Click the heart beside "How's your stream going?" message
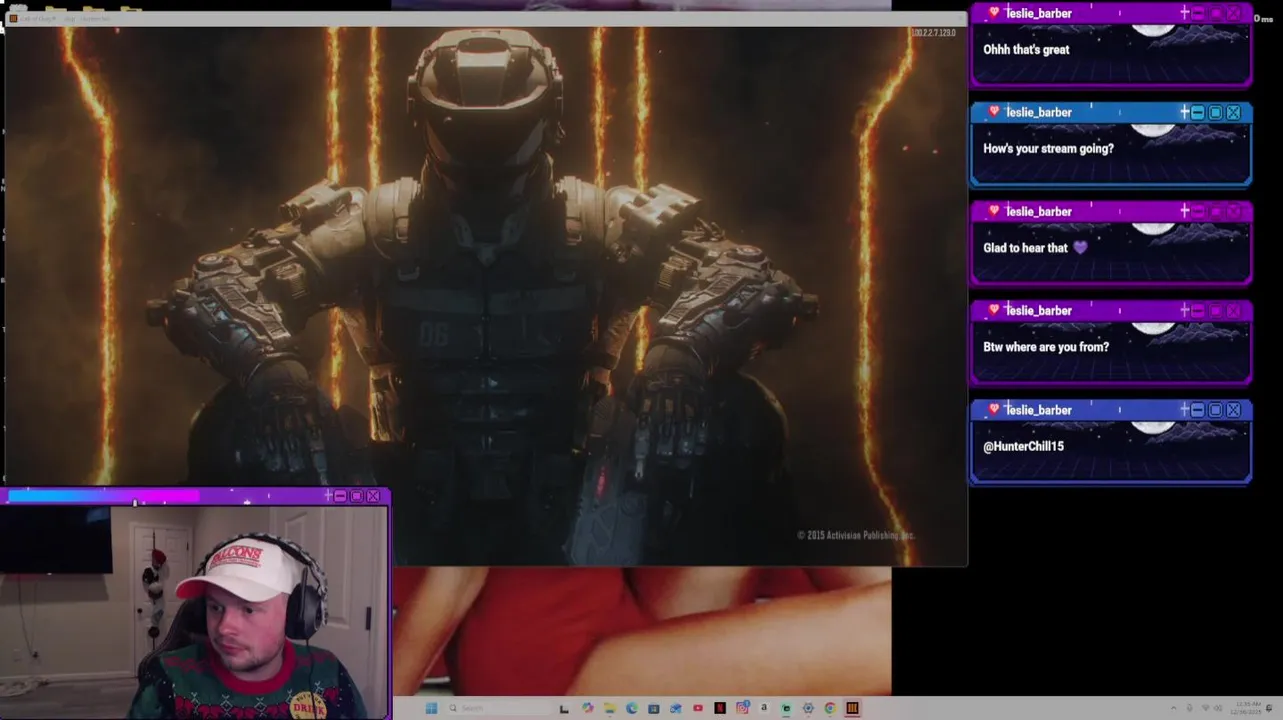The height and width of the screenshot is (720, 1283). click(993, 112)
